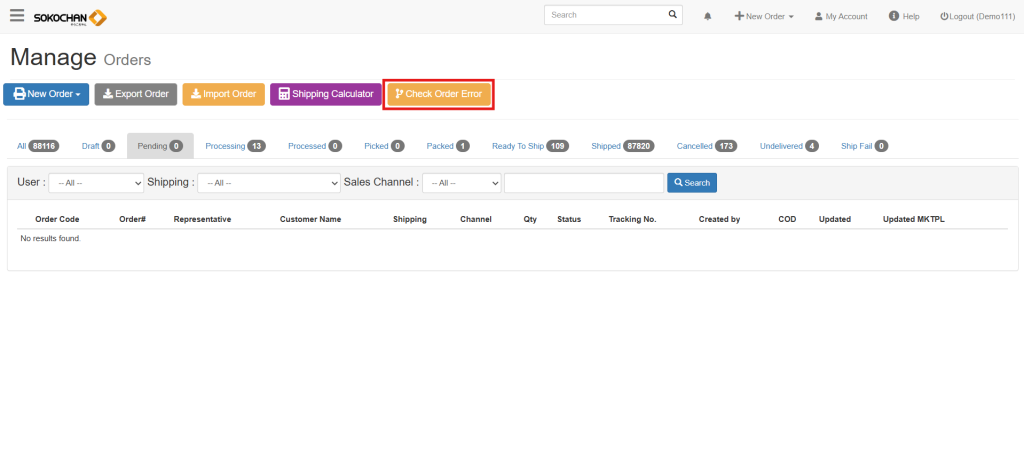Open the Shipping Calculator
Screen dimensions: 1024x462
click(326, 94)
